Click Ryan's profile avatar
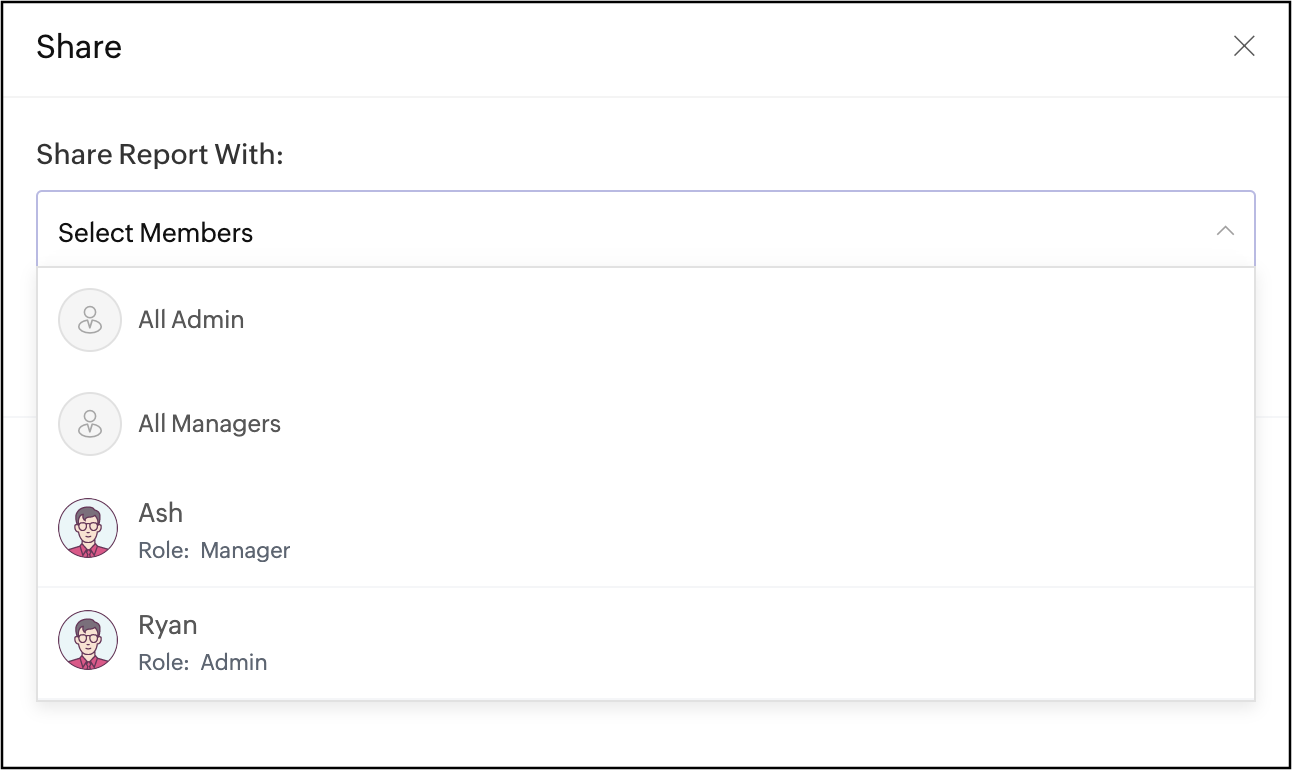Image resolution: width=1292 pixels, height=770 pixels. pos(88,640)
